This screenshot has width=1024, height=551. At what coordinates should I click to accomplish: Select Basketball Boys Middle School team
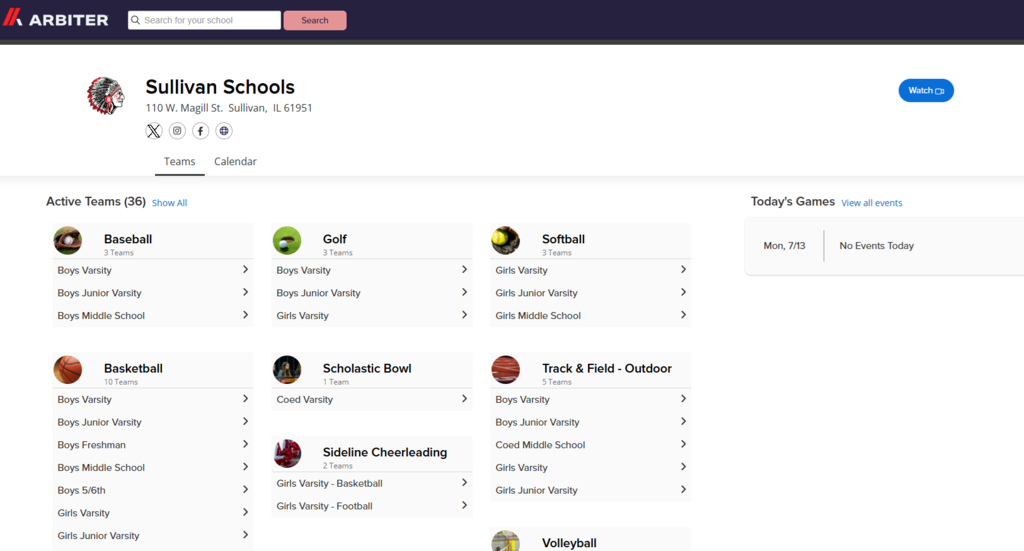click(x=153, y=467)
